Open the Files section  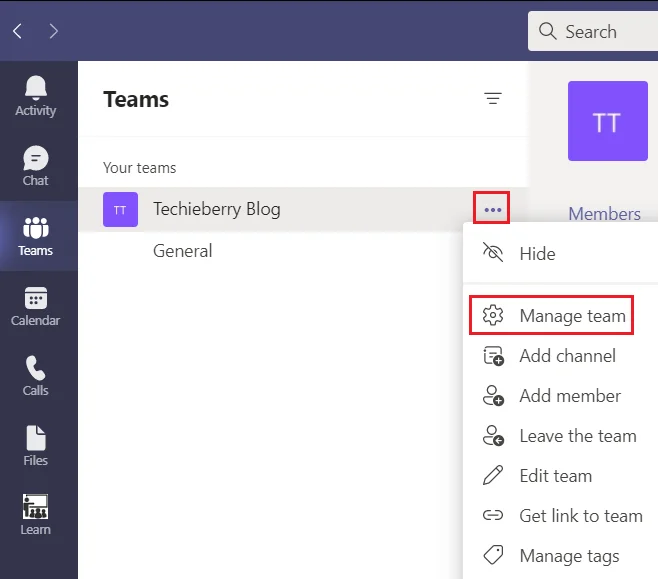[36, 446]
